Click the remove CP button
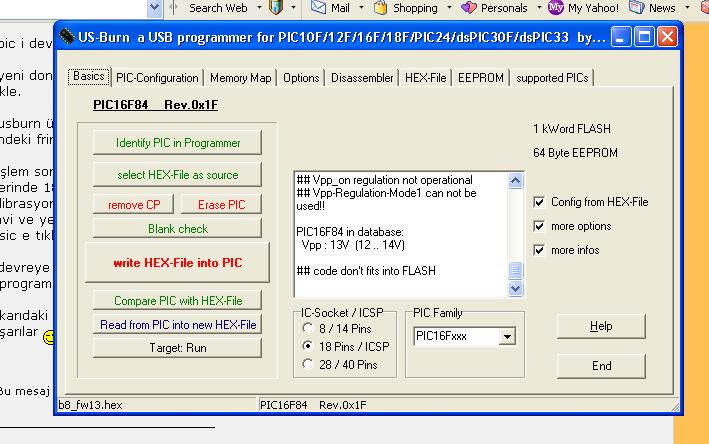The image size is (709, 444). coord(134,205)
